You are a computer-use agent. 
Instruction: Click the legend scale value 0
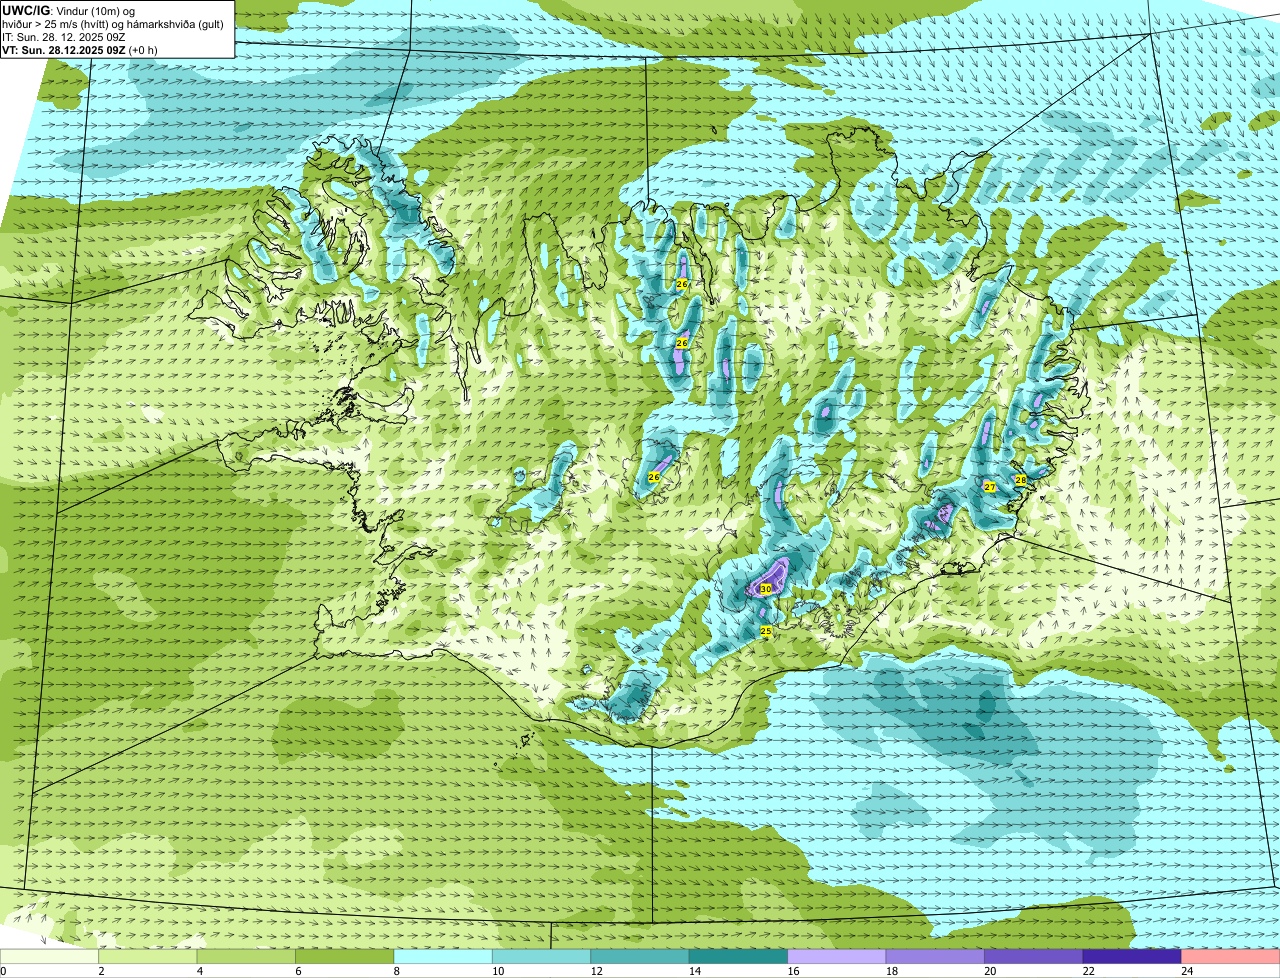coord(3,971)
